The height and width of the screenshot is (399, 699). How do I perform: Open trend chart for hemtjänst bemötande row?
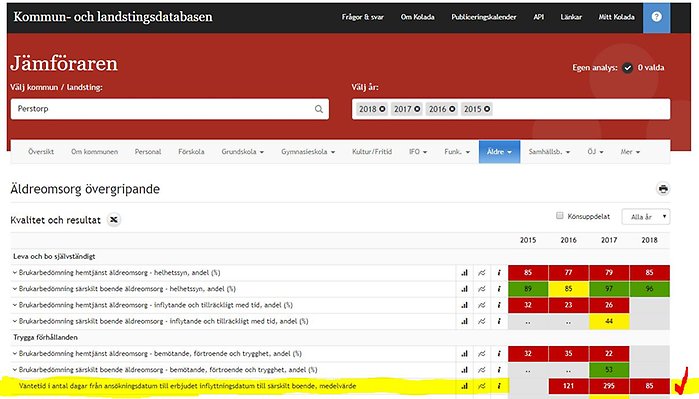point(482,354)
